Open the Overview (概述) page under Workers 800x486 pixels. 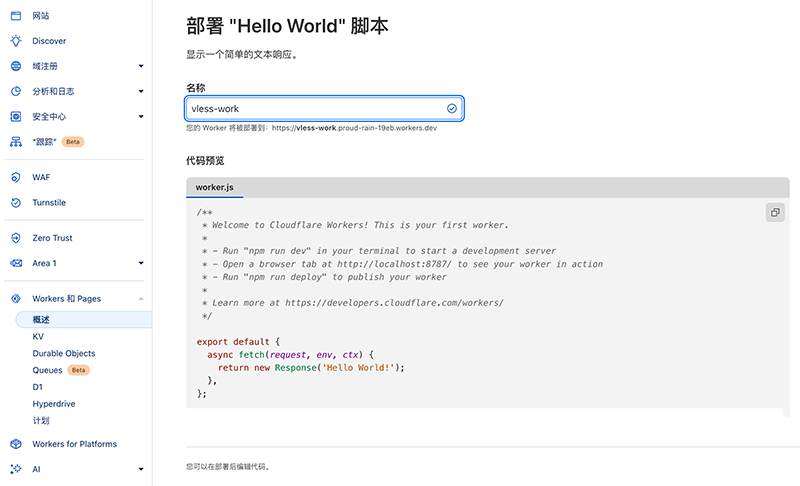(x=84, y=320)
